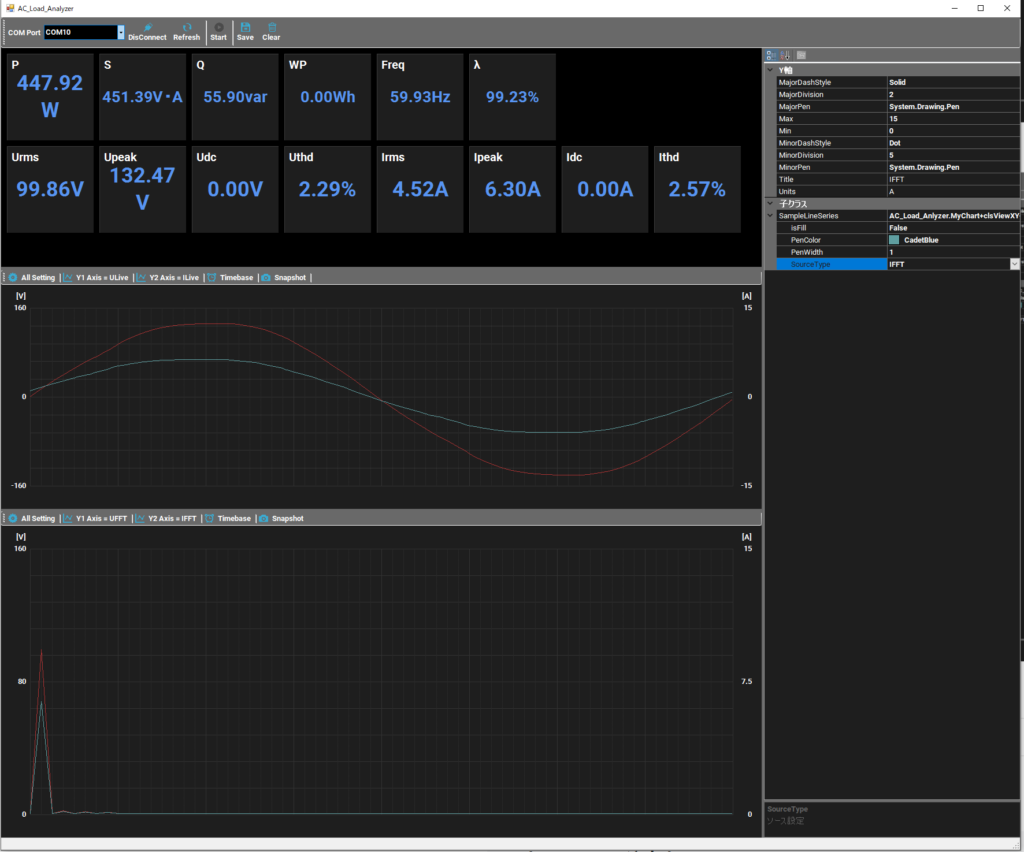The height and width of the screenshot is (852, 1024).
Task: Click the DisConnect plug icon
Action: [147, 26]
